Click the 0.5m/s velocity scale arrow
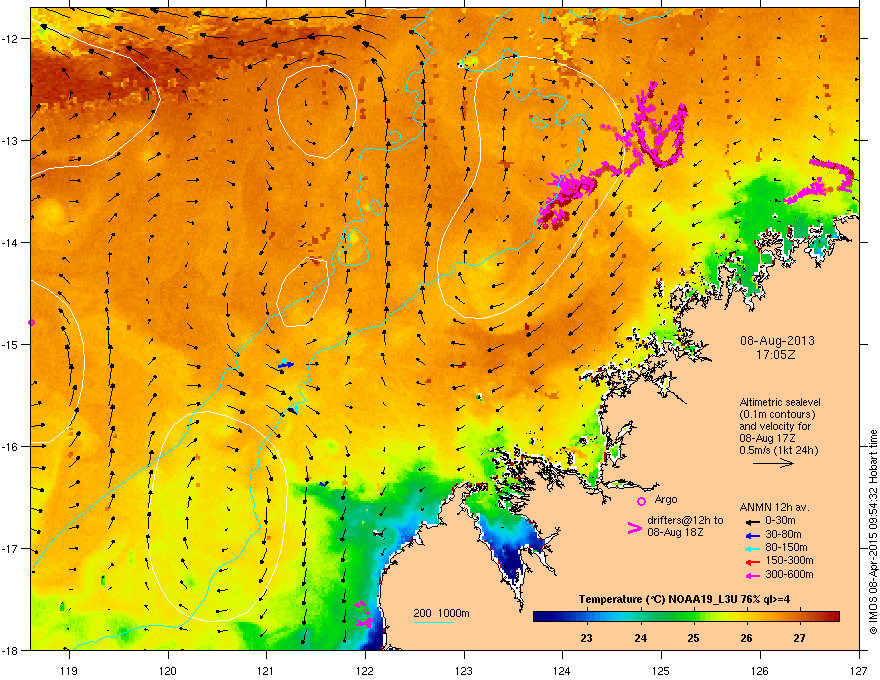 coord(773,463)
